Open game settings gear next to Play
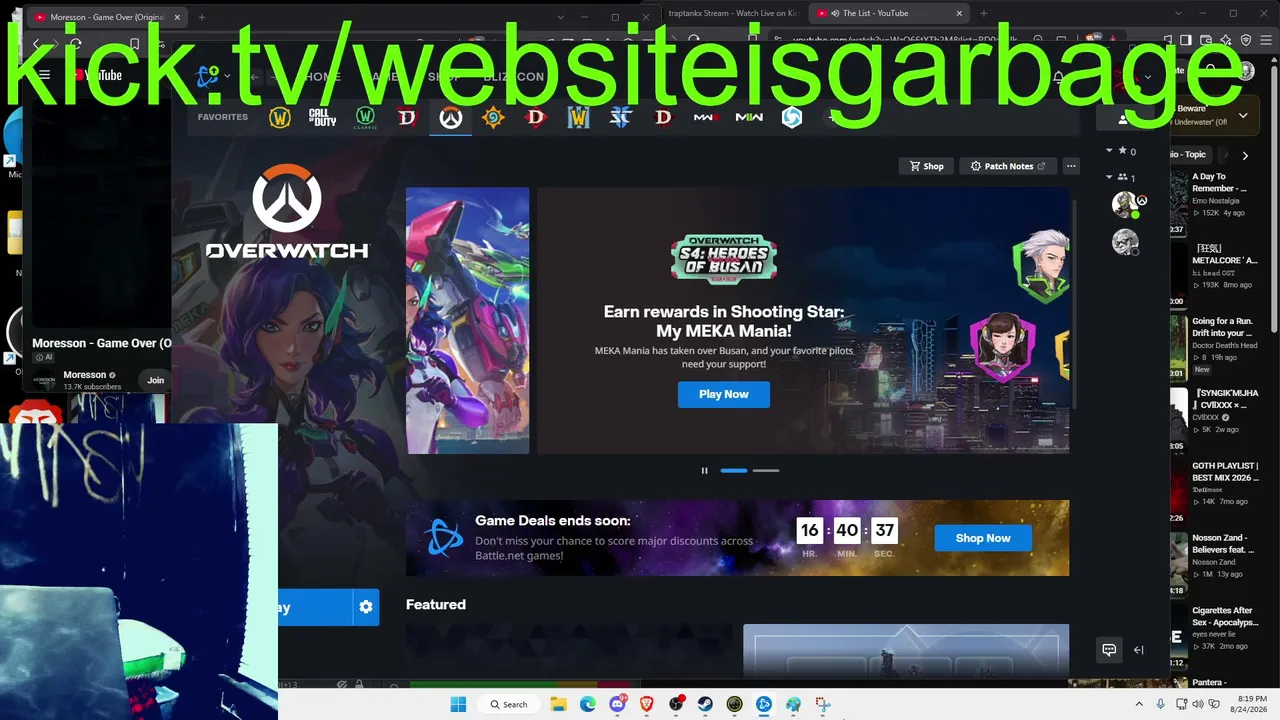Viewport: 1280px width, 720px height. coord(366,607)
